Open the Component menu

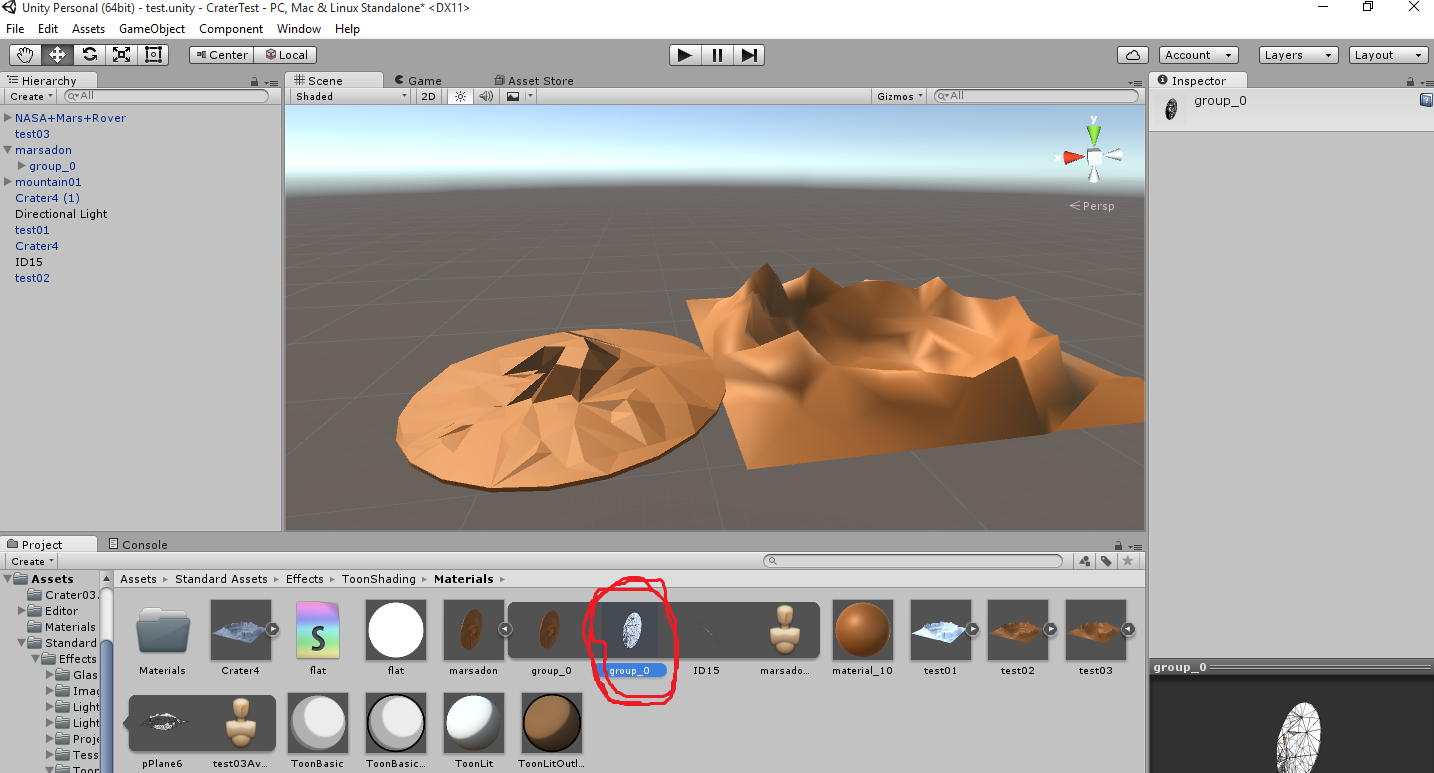point(231,29)
